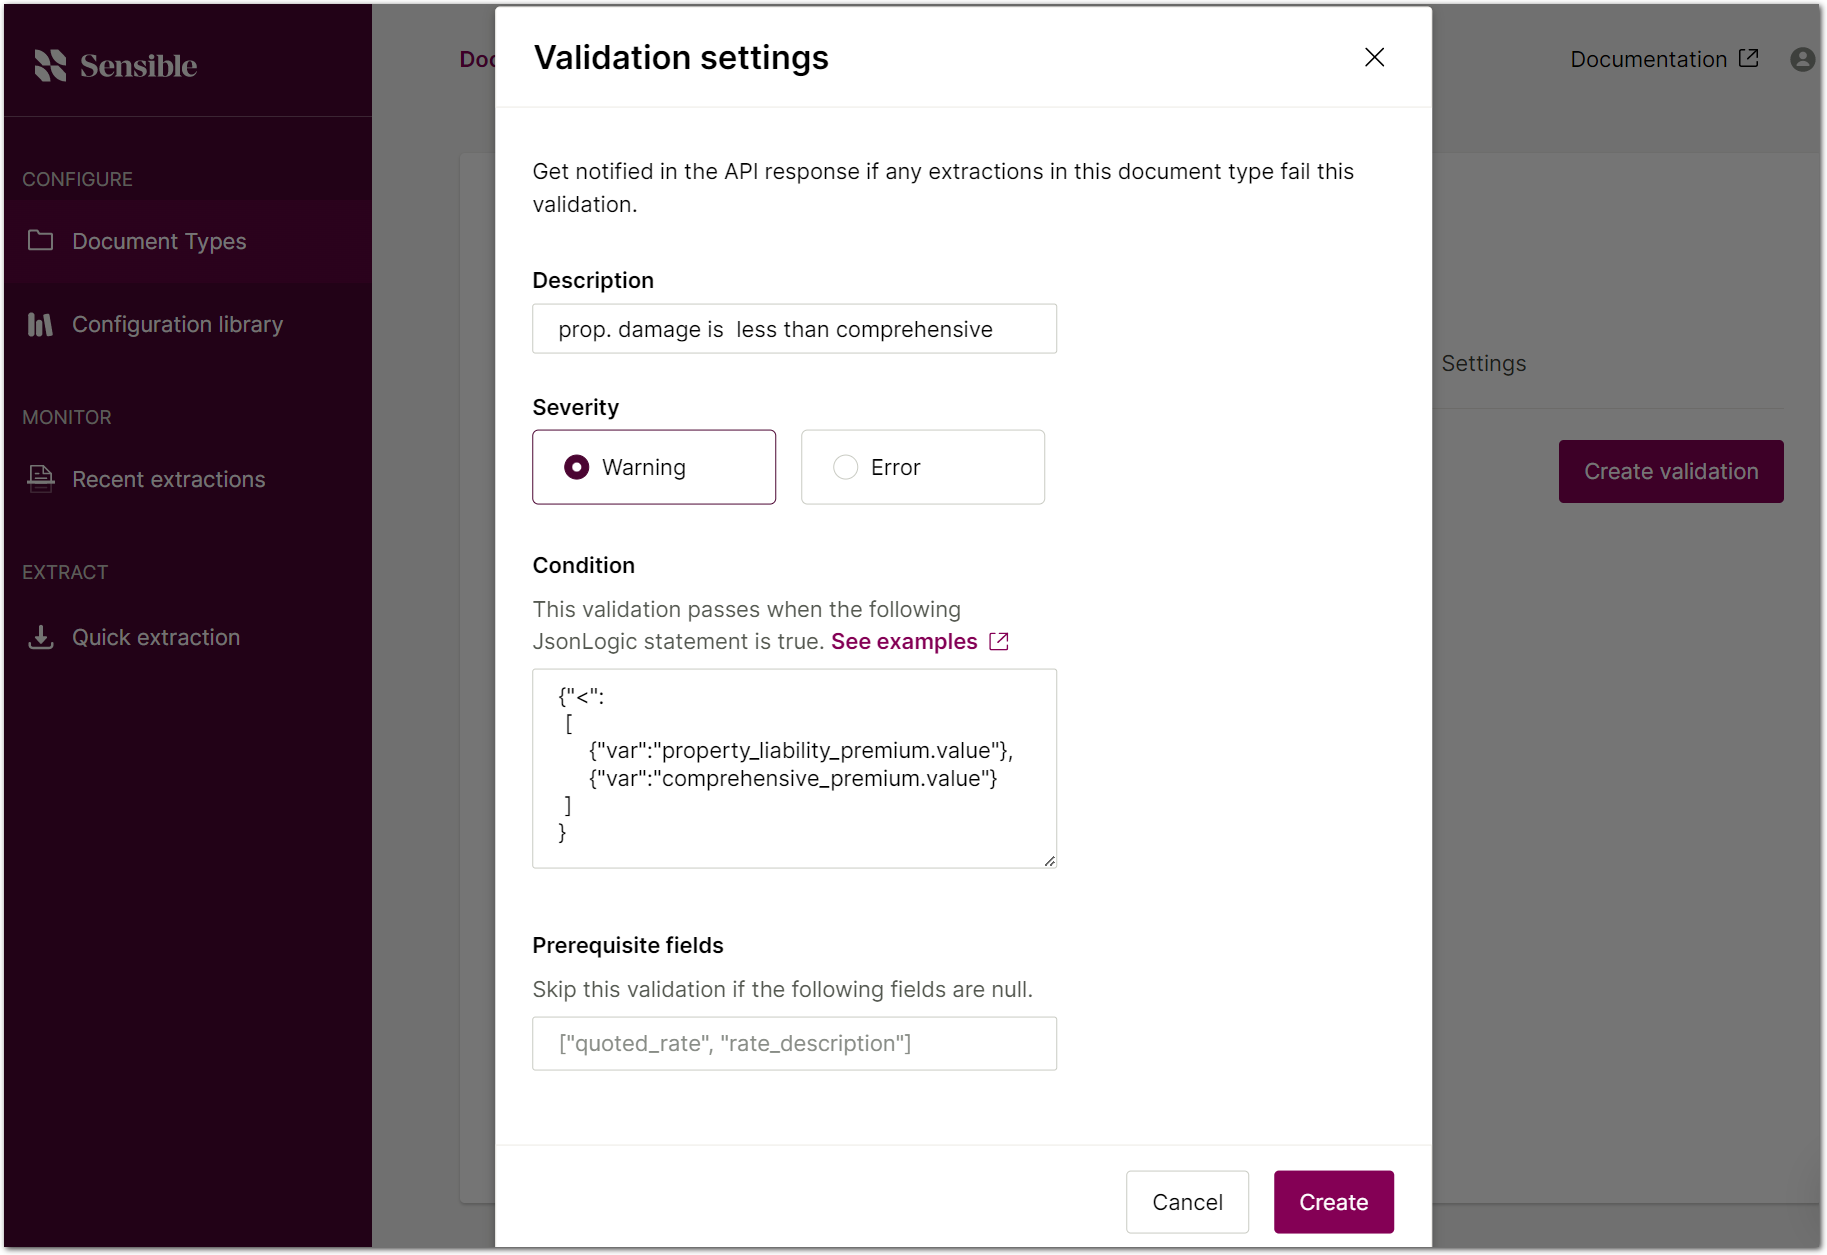Image resolution: width=1827 pixels, height=1255 pixels.
Task: Select the Error severity option
Action: (x=922, y=467)
